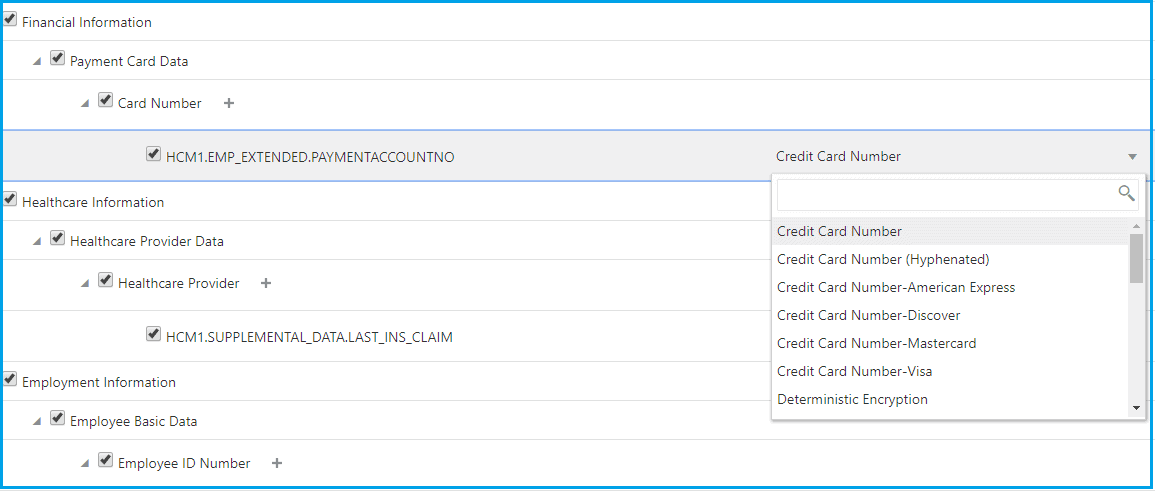Choose Credit Card Number-American Express option
Viewport: 1155px width, 491px height.
tap(896, 287)
